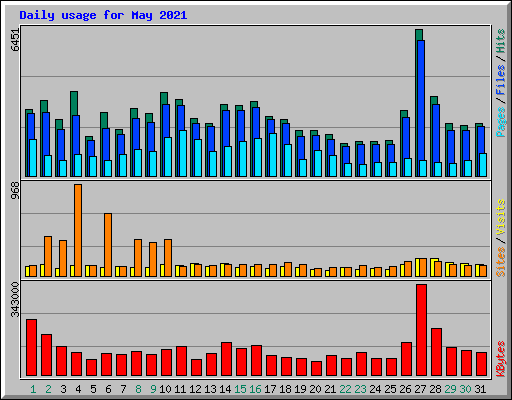Click the "Hits" legend label
512x400 pixels.
pos(500,41)
